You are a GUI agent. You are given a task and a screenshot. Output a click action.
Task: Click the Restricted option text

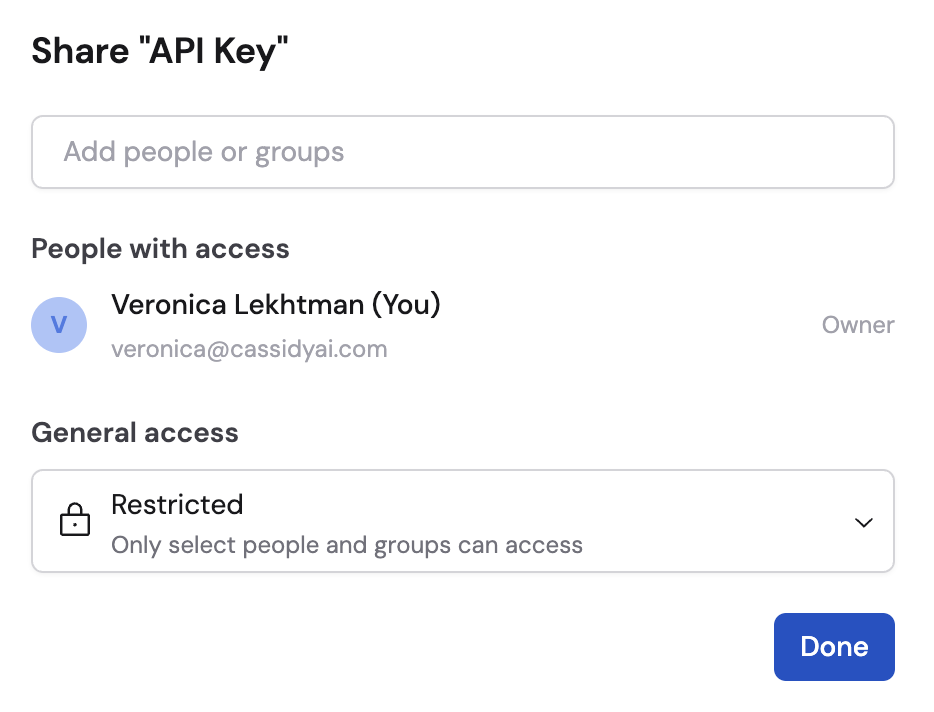click(x=177, y=505)
